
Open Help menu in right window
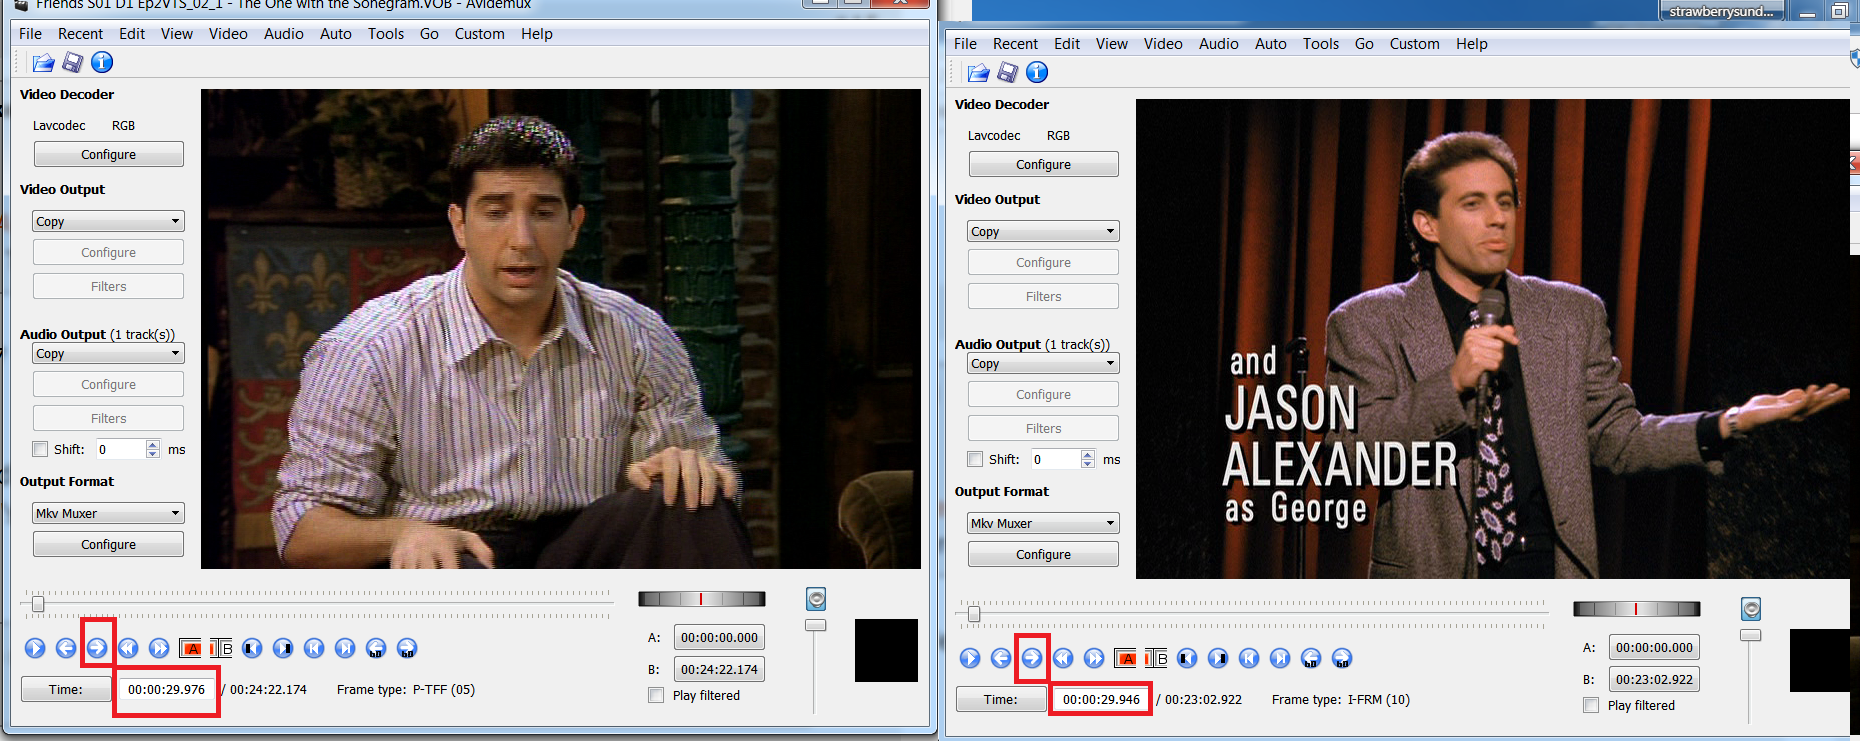1471,44
